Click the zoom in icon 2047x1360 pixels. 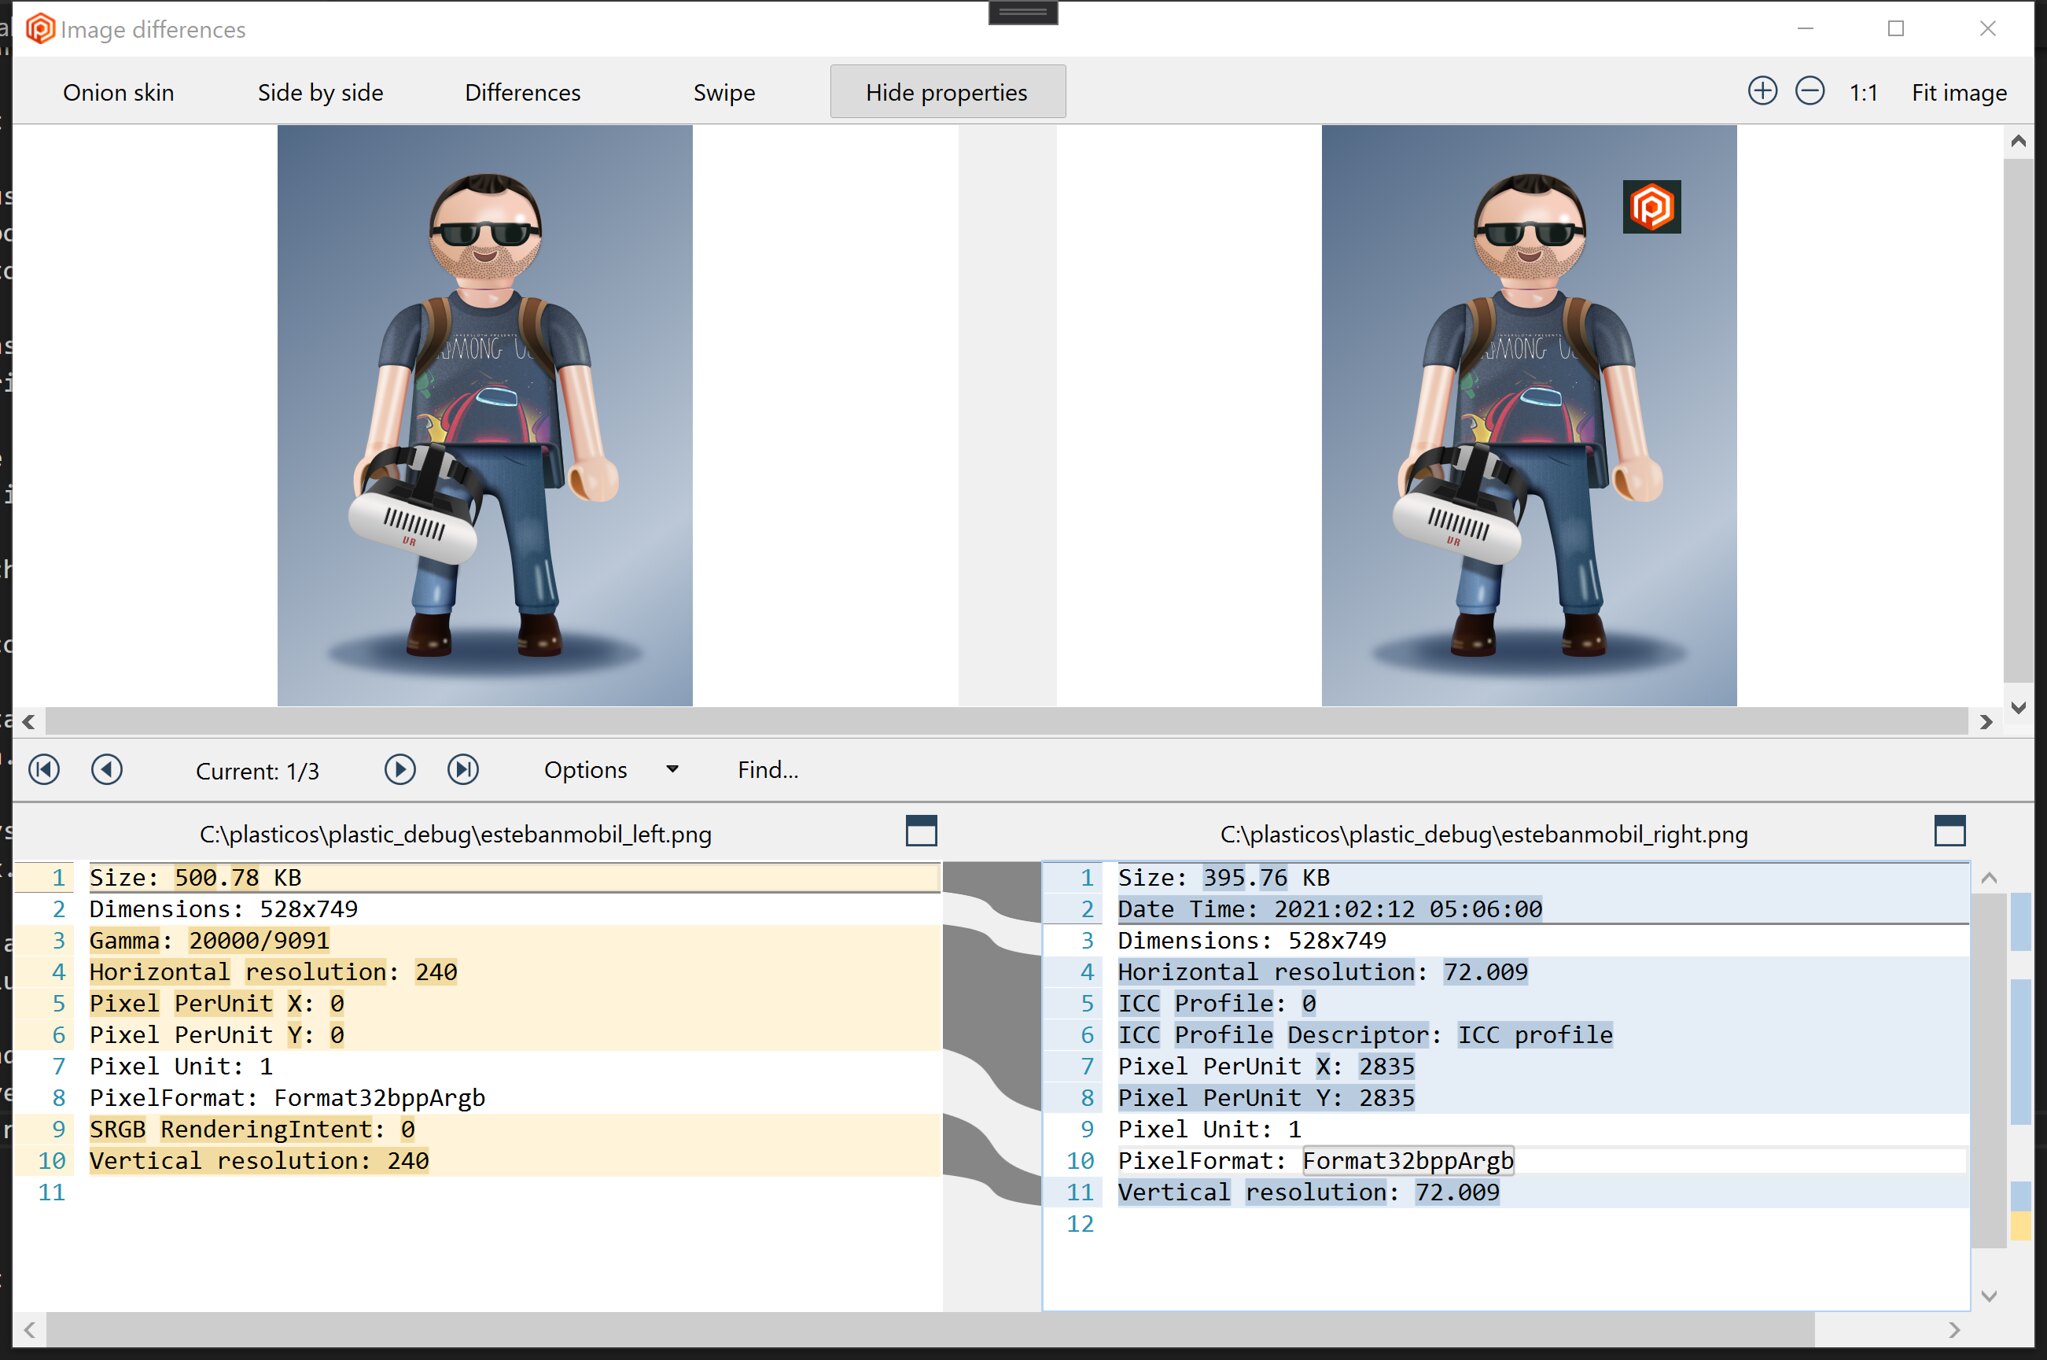tap(1761, 91)
